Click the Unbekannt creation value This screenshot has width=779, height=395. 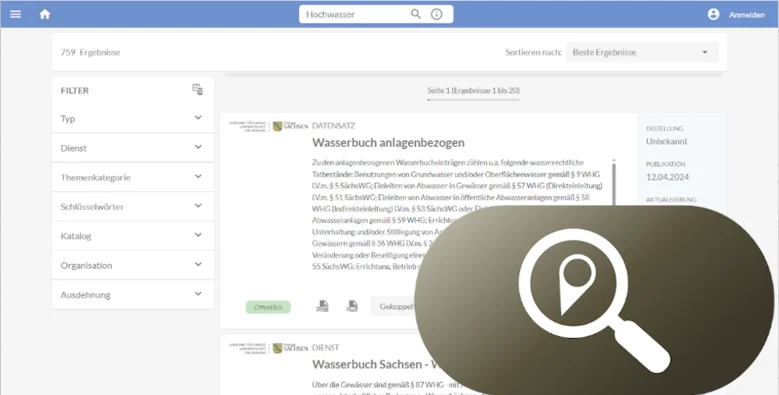(667, 141)
